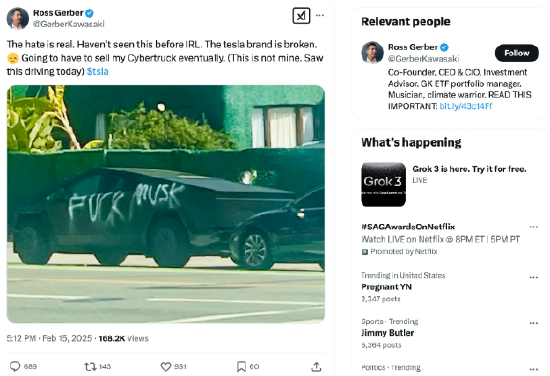Click the Grok icon on the post
This screenshot has width=550, height=376.
(x=301, y=16)
